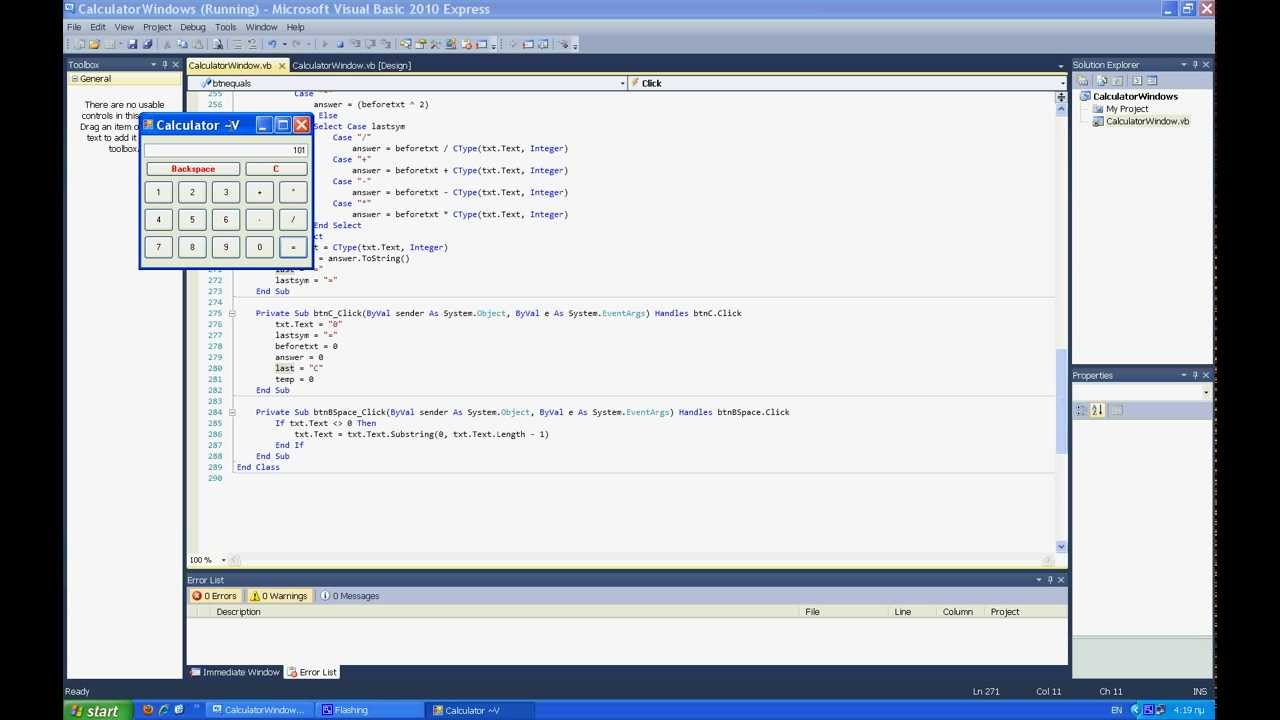Click the 7 key in Calculator window
Screen dimensions: 1280x720
(158, 247)
